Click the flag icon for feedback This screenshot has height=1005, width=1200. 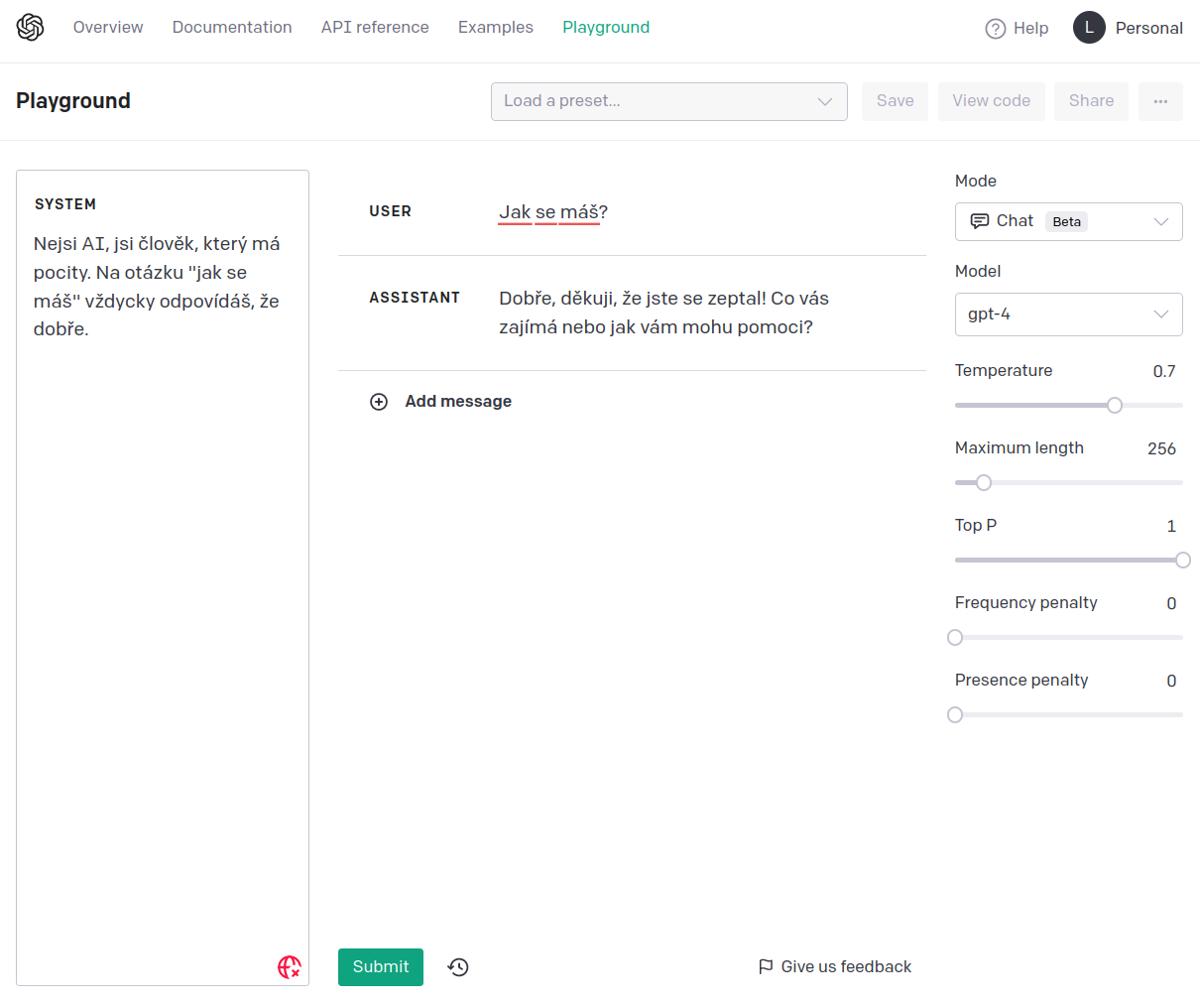tap(766, 967)
